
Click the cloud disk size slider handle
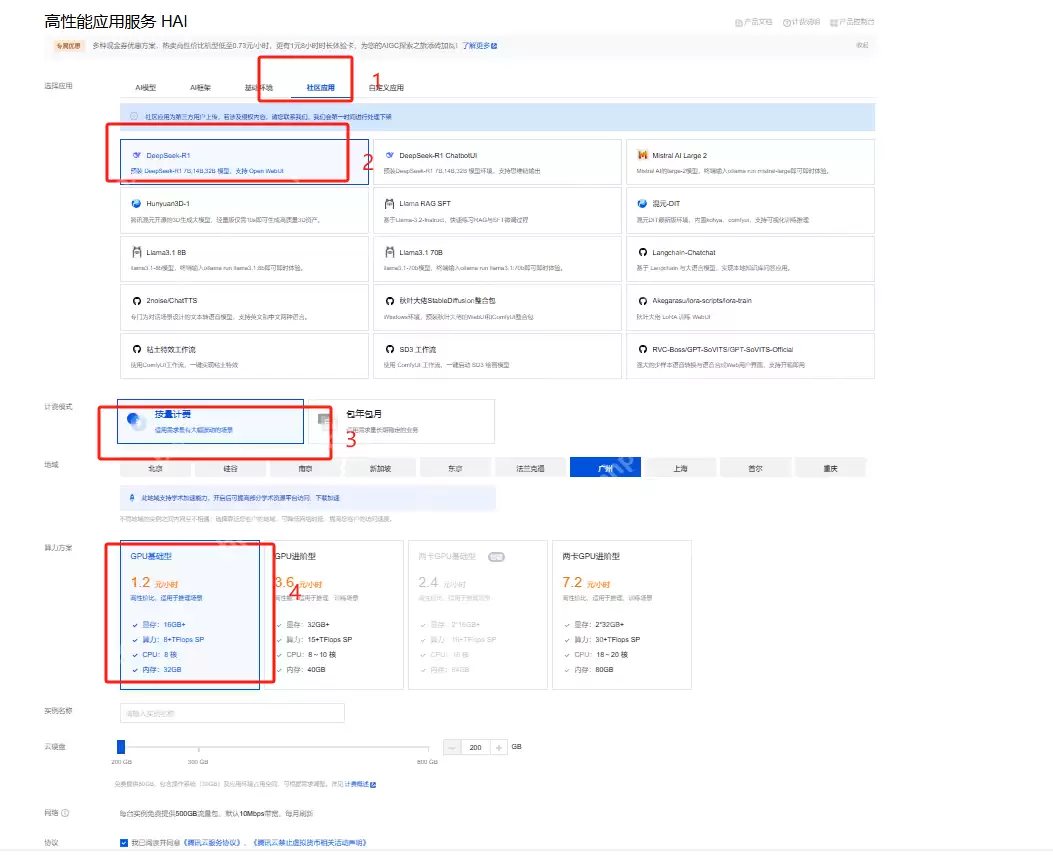[121, 746]
